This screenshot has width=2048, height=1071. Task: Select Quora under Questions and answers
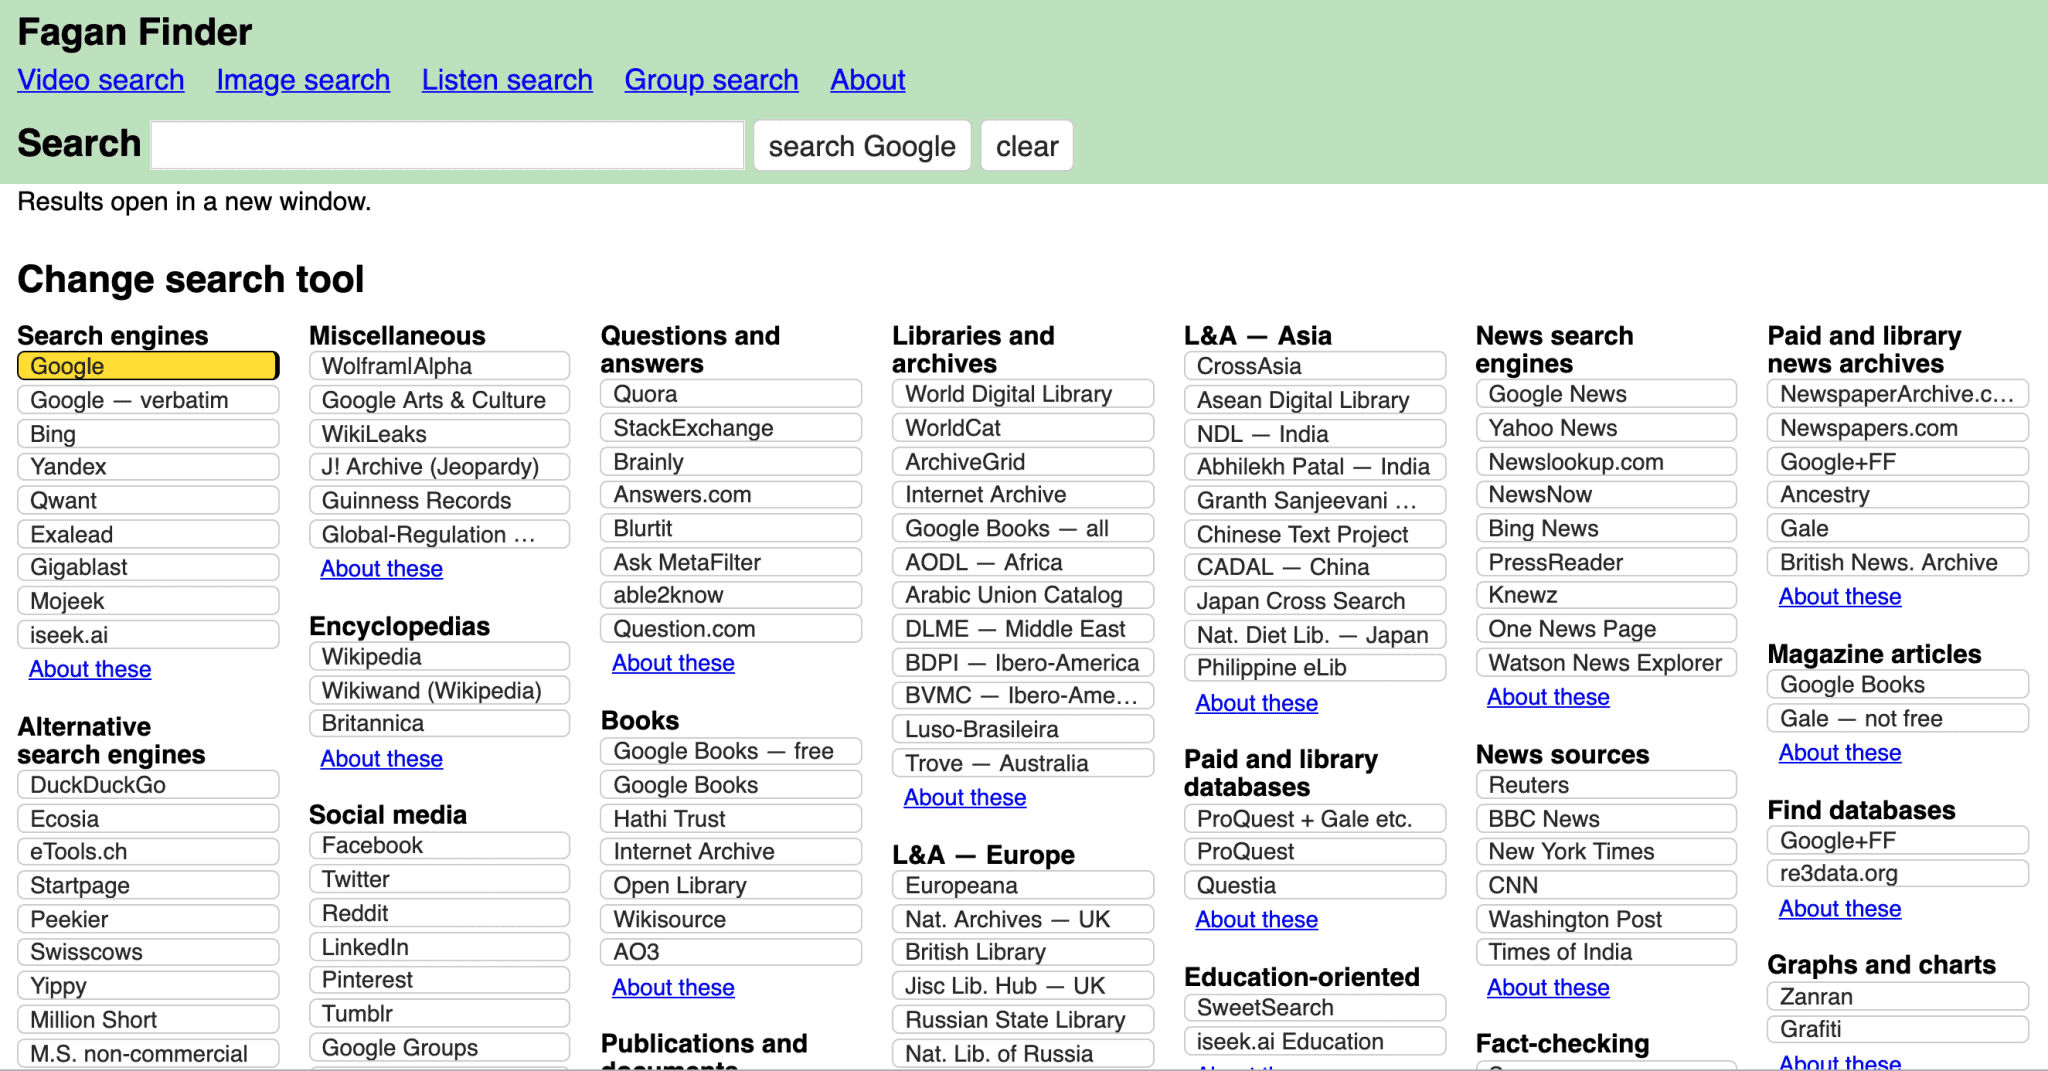click(x=731, y=394)
